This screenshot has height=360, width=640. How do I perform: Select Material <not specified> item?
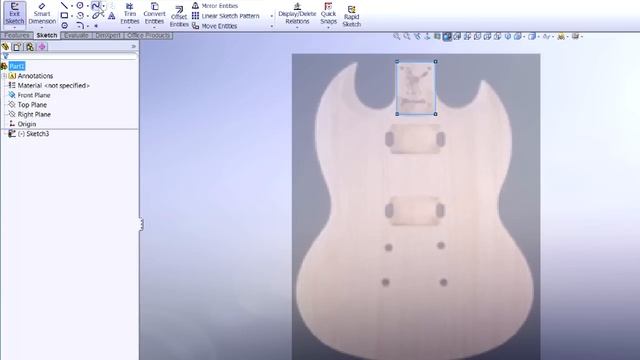pyautogui.click(x=53, y=85)
